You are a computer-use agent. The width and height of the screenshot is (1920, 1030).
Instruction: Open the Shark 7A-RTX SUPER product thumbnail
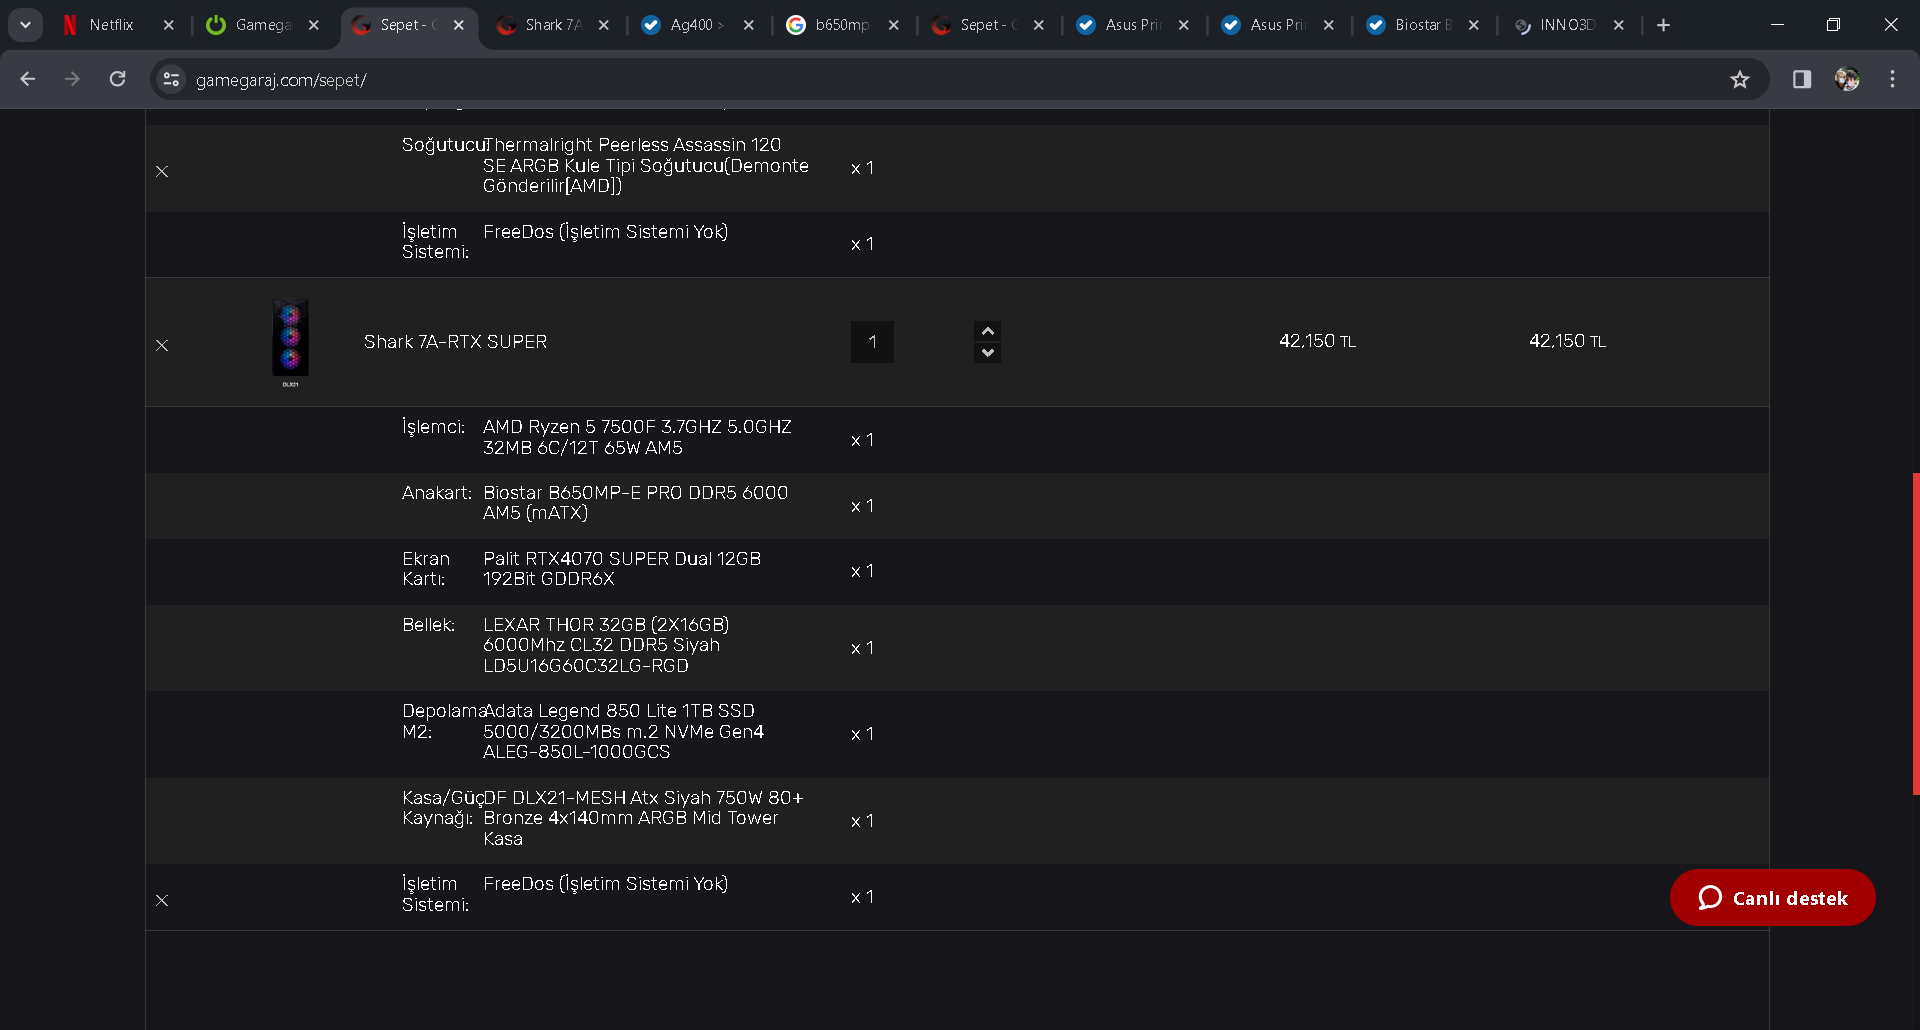click(290, 342)
